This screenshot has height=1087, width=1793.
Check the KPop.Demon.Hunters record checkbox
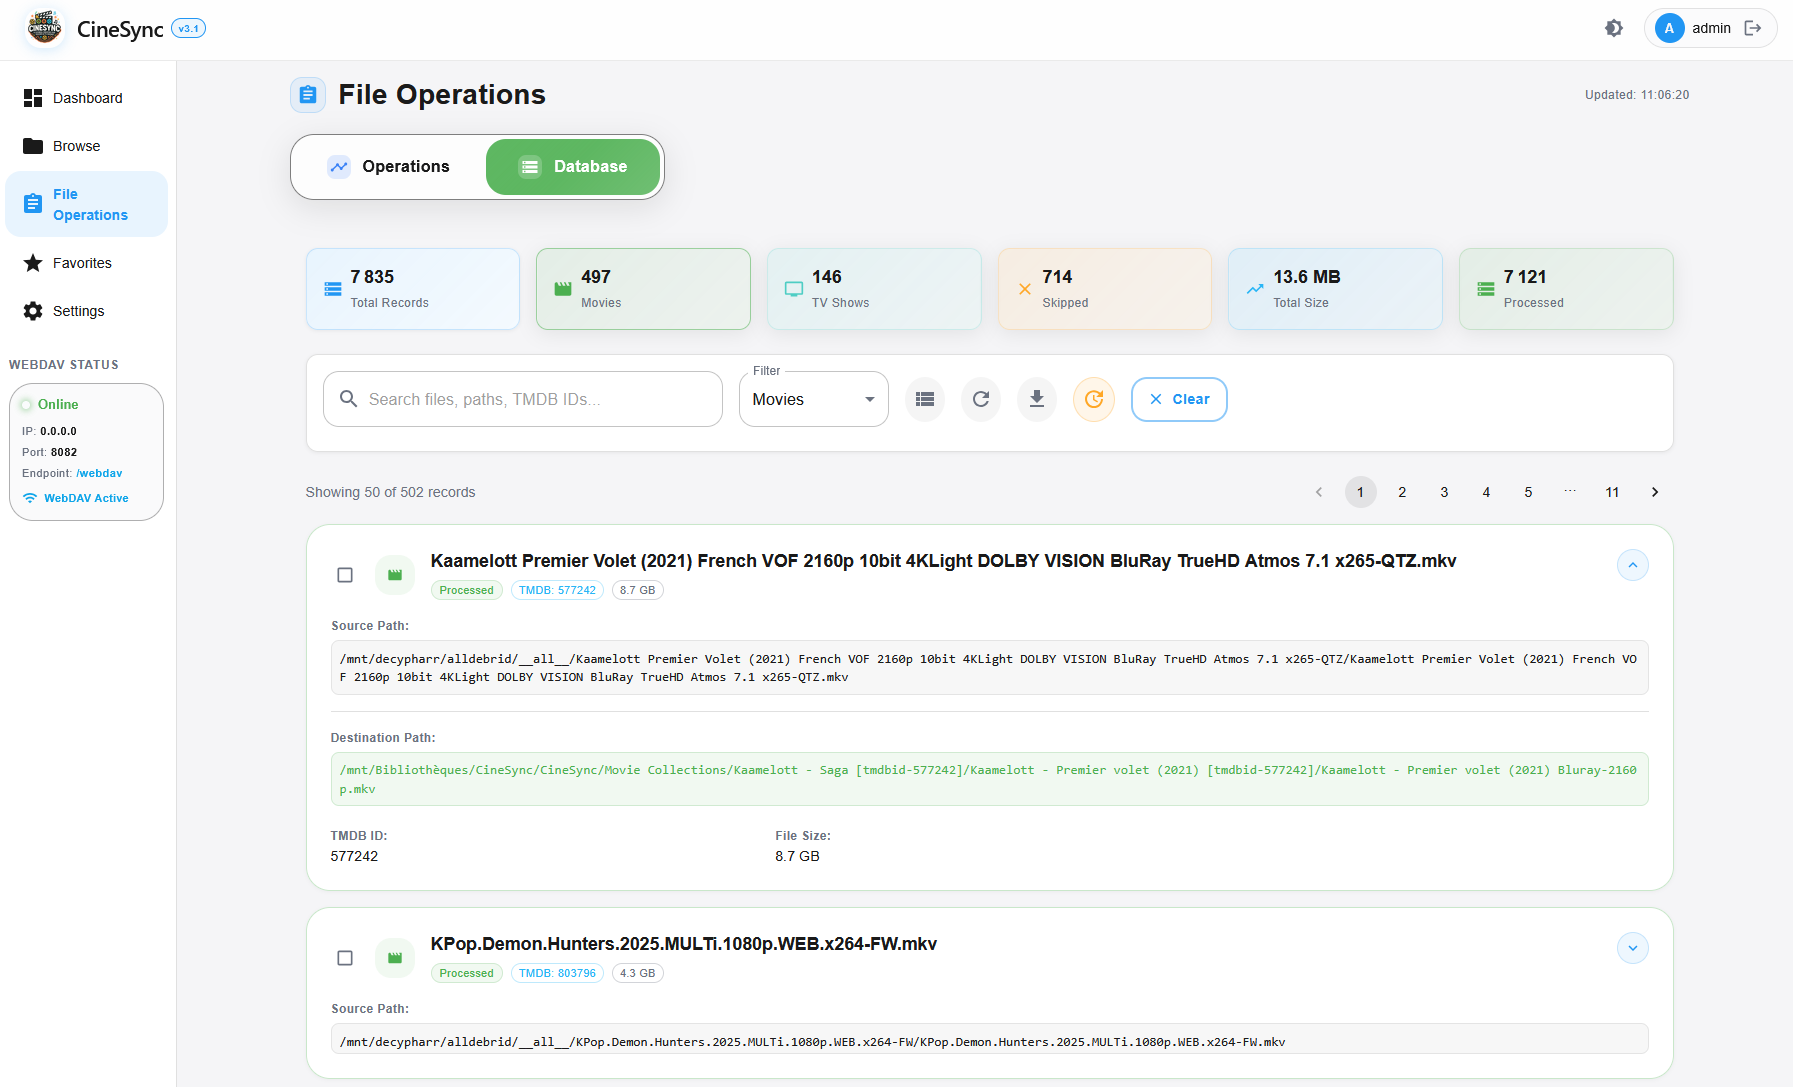(x=345, y=958)
